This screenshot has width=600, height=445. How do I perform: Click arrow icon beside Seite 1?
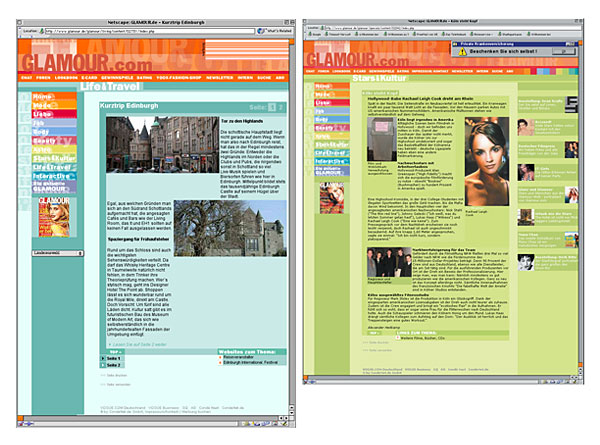coord(103,359)
